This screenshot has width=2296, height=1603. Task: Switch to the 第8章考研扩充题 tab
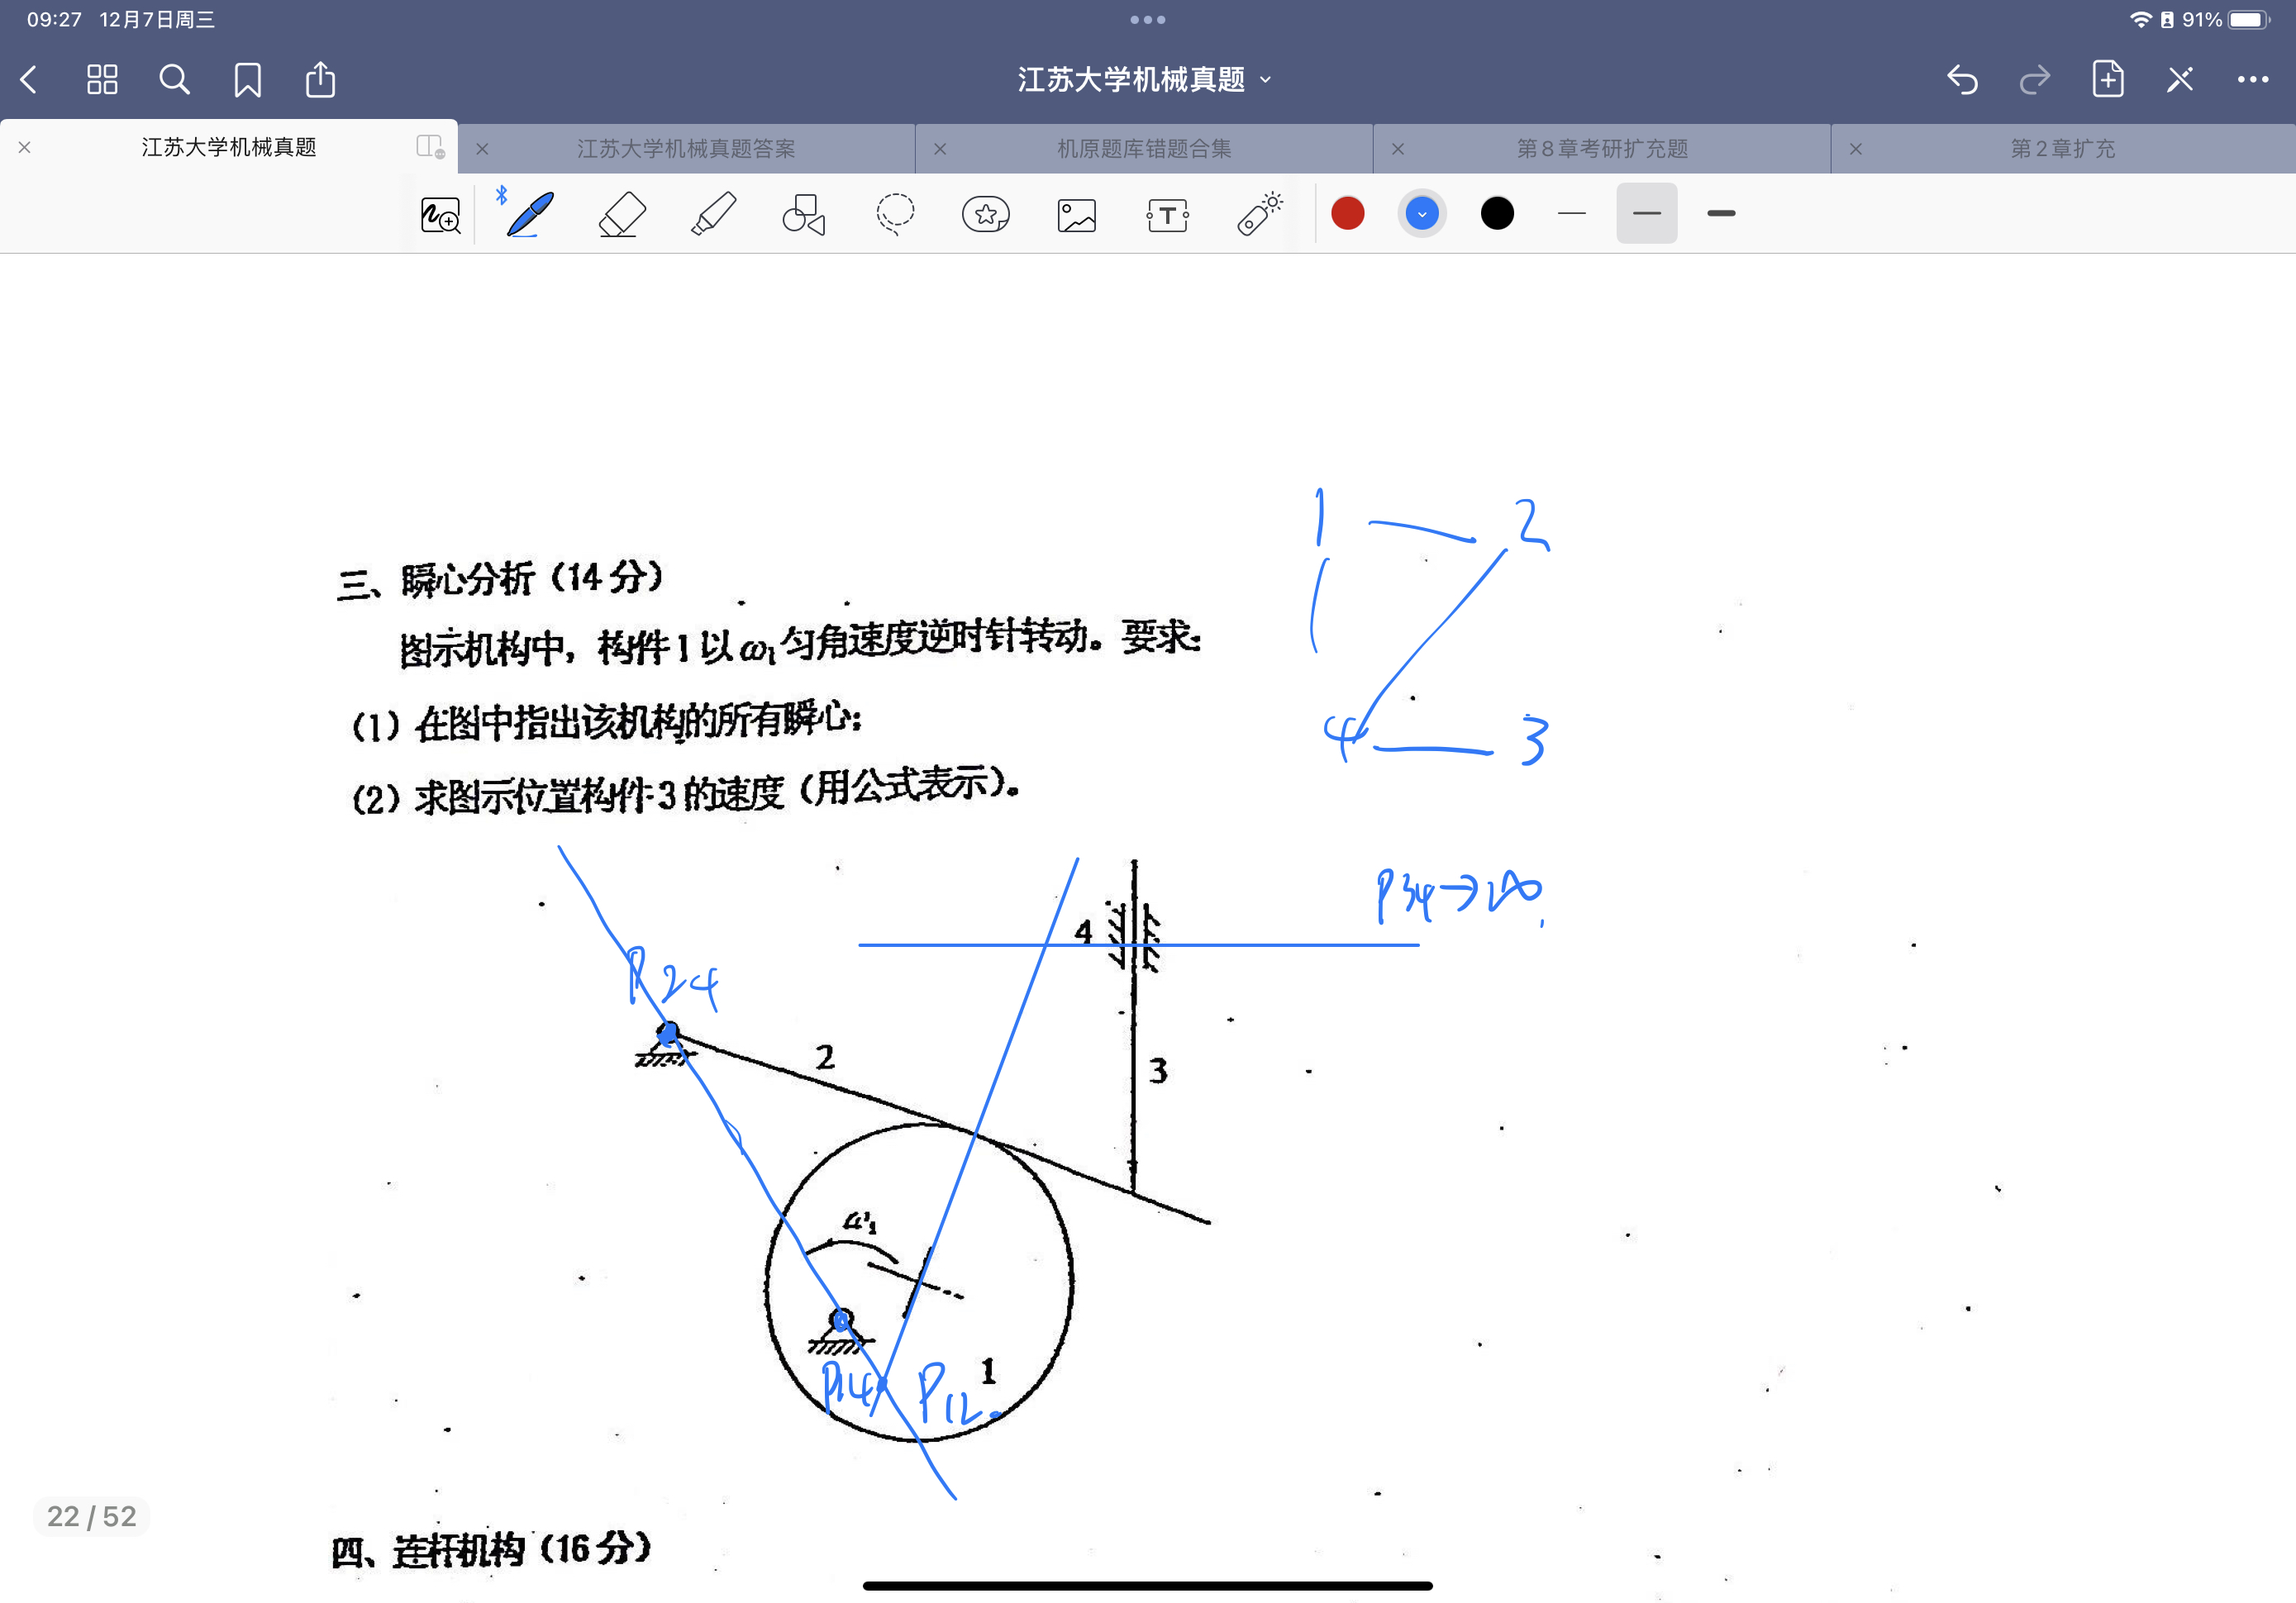point(1601,147)
